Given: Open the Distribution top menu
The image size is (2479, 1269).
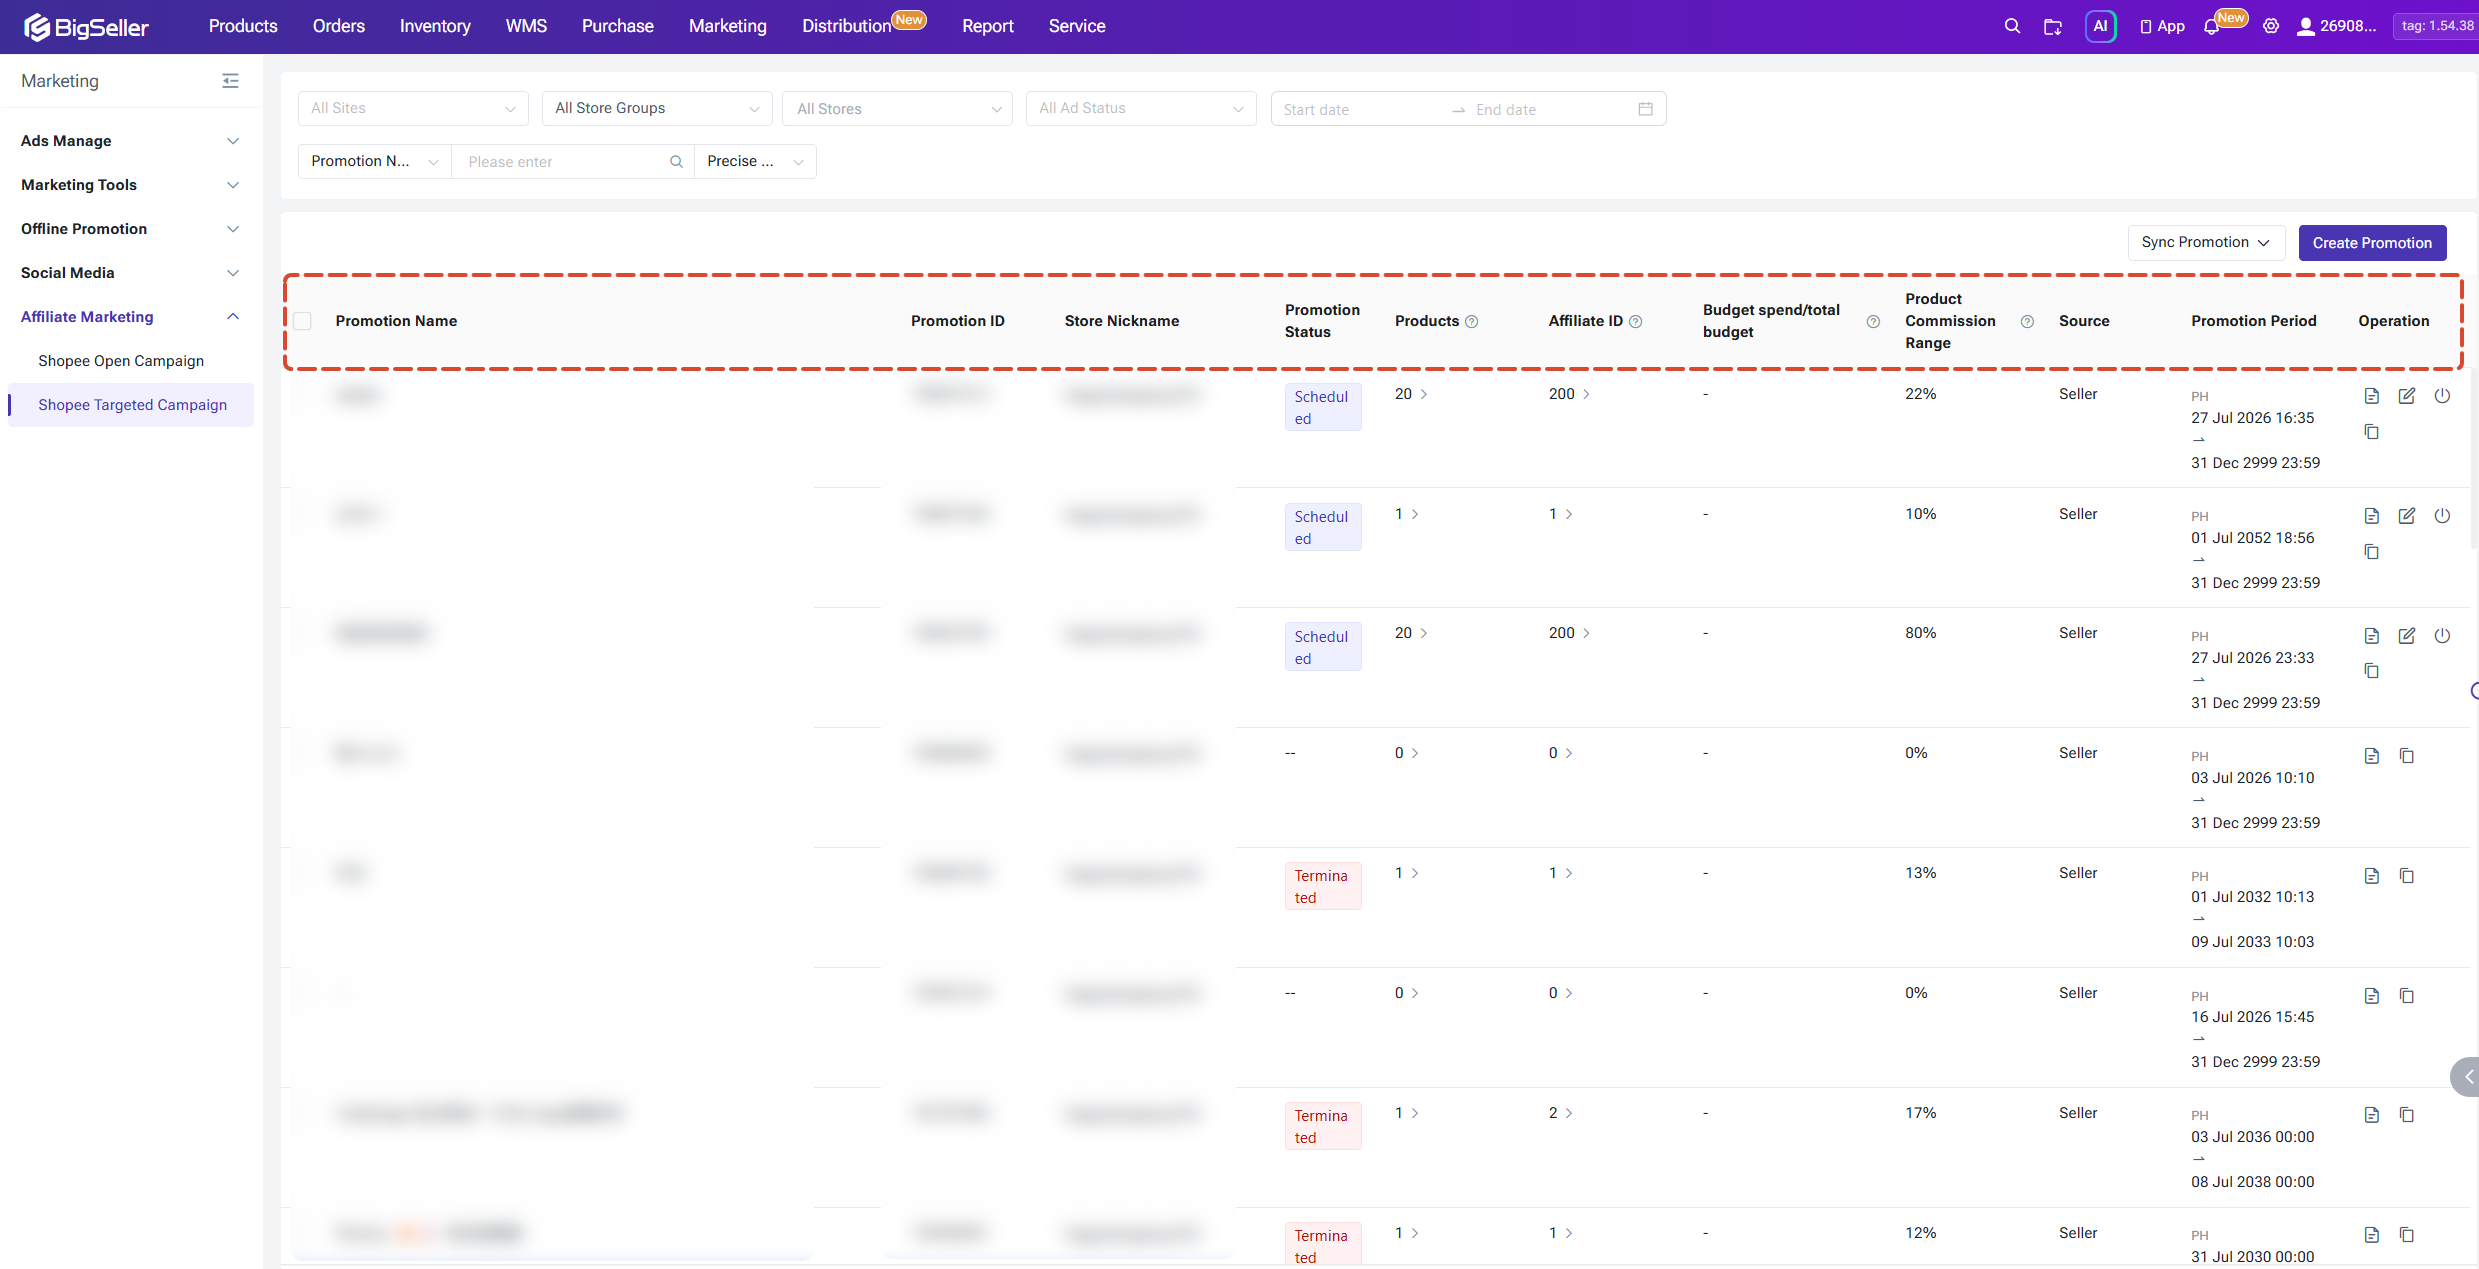Looking at the screenshot, I should 846,26.
